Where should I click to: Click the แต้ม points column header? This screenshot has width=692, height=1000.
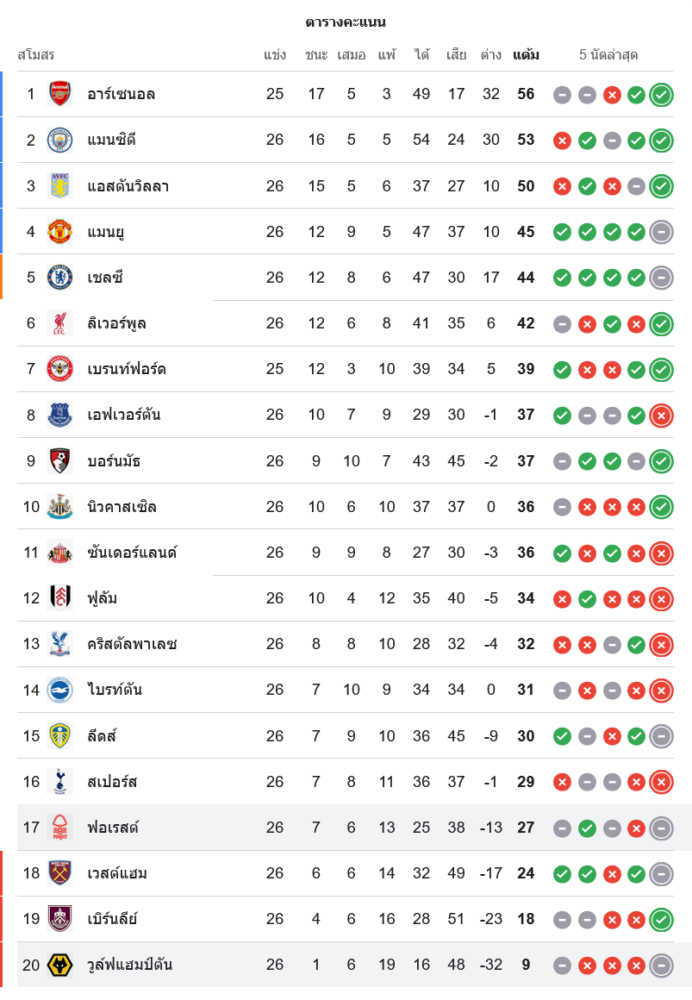(x=526, y=55)
